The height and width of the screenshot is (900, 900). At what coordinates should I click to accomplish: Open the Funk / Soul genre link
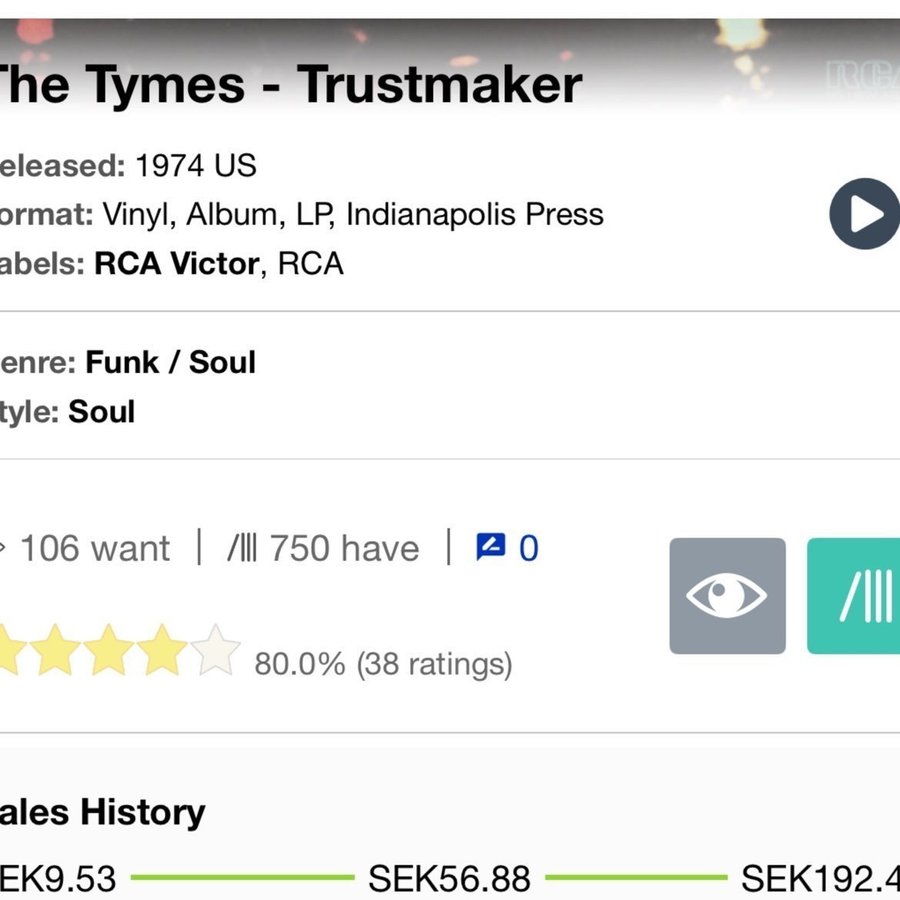(x=170, y=362)
